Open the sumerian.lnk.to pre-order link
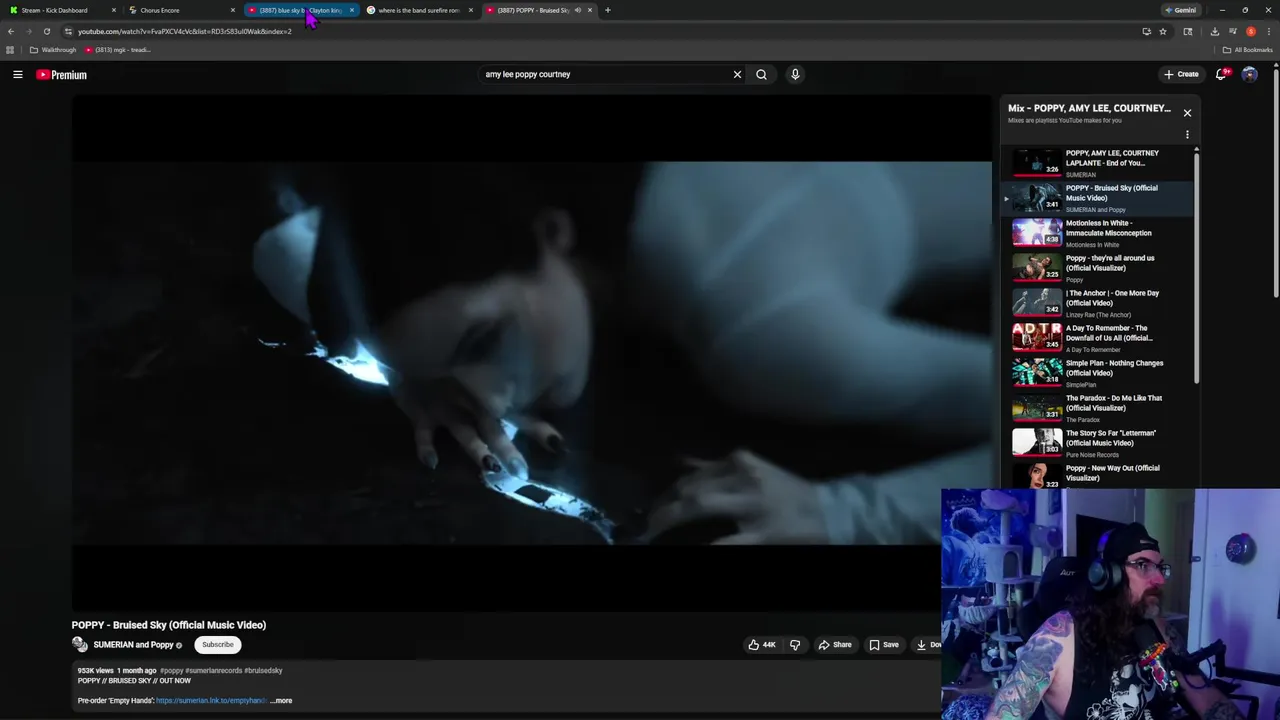Screen dimensions: 1280x720 click(211, 701)
